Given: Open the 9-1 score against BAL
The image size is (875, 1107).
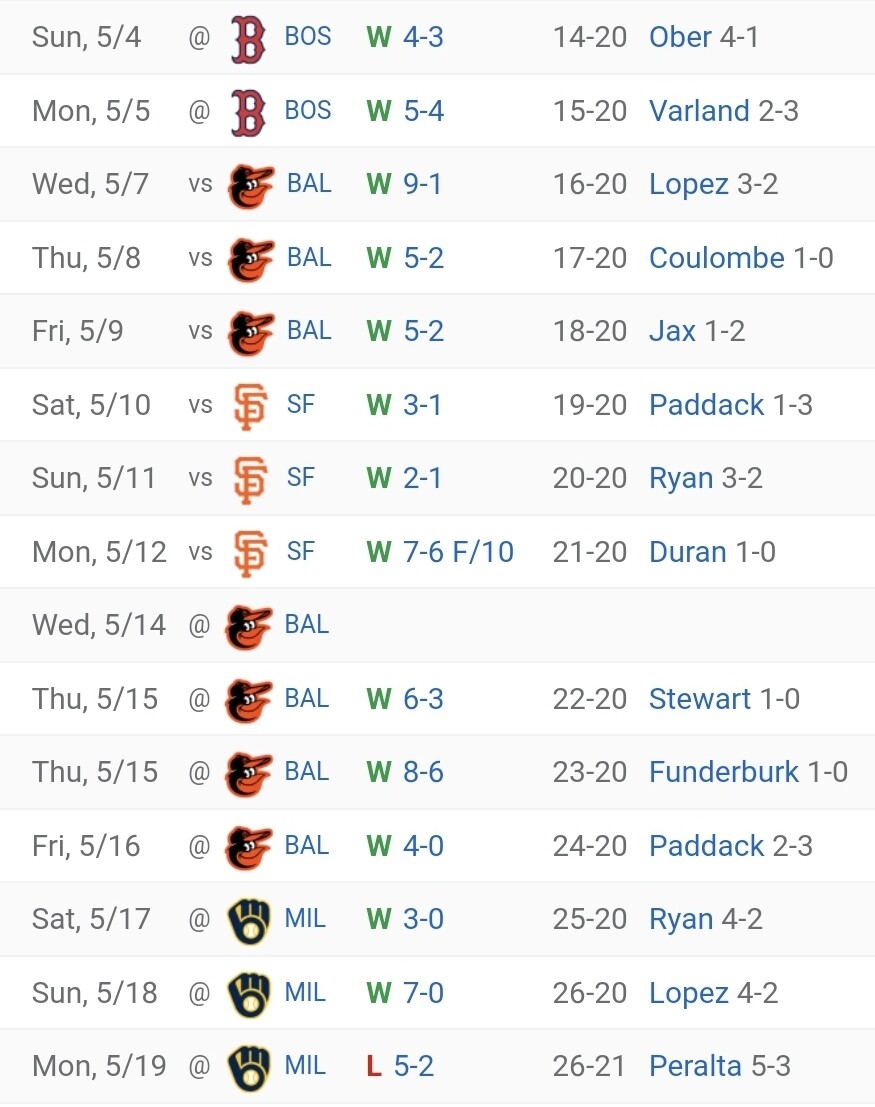Looking at the screenshot, I should 423,184.
